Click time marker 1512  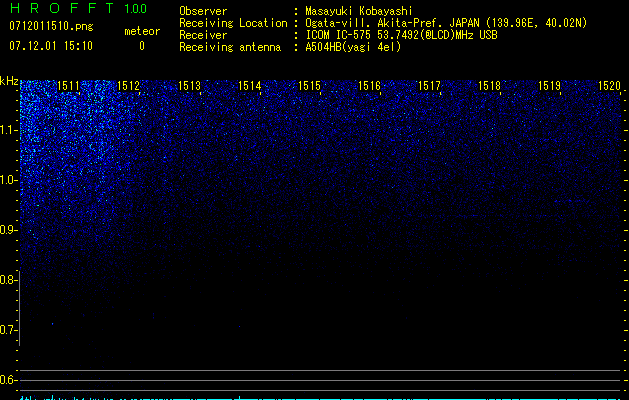[x=128, y=86]
